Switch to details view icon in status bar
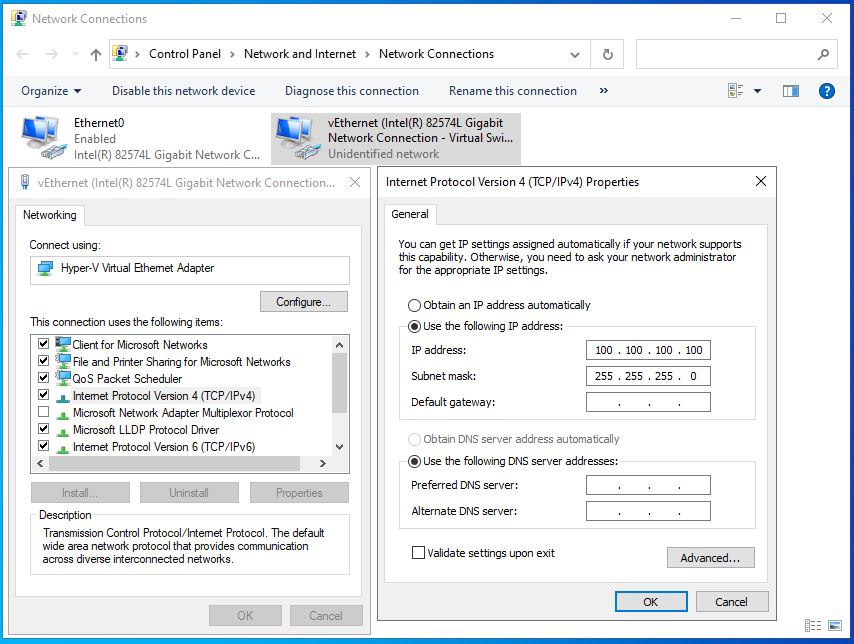Screen dimensions: 854x644 click(x=813, y=625)
